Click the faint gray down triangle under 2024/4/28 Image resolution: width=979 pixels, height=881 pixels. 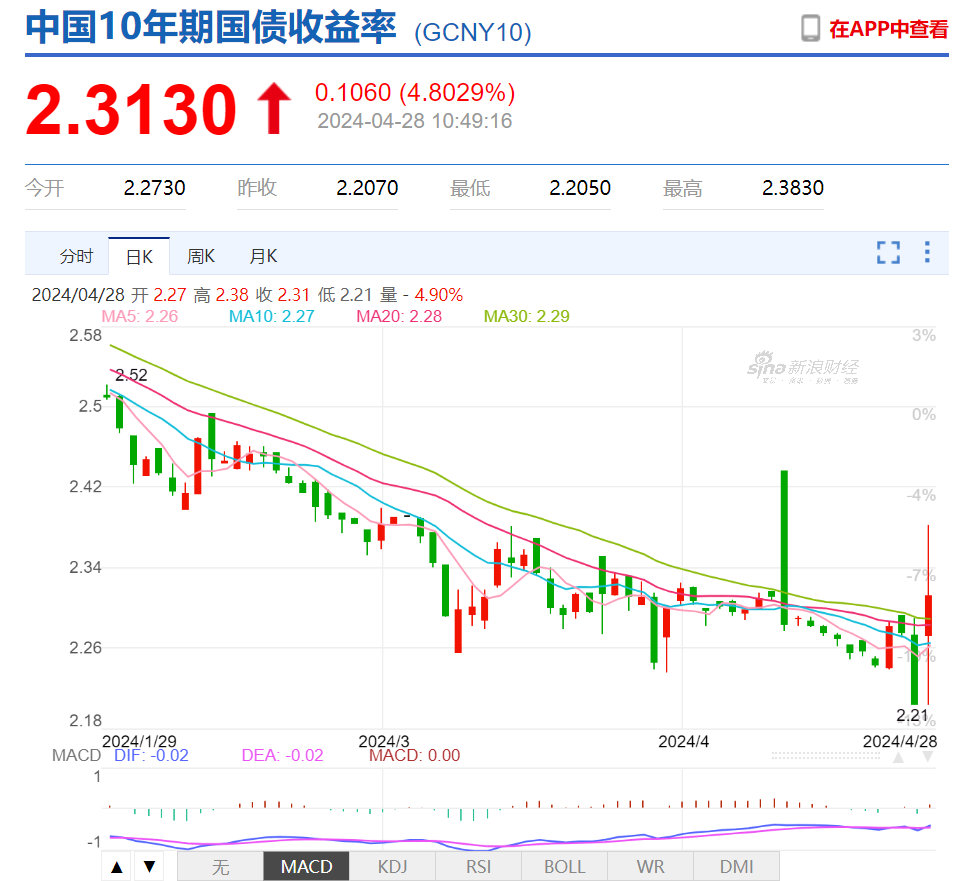coord(928,757)
